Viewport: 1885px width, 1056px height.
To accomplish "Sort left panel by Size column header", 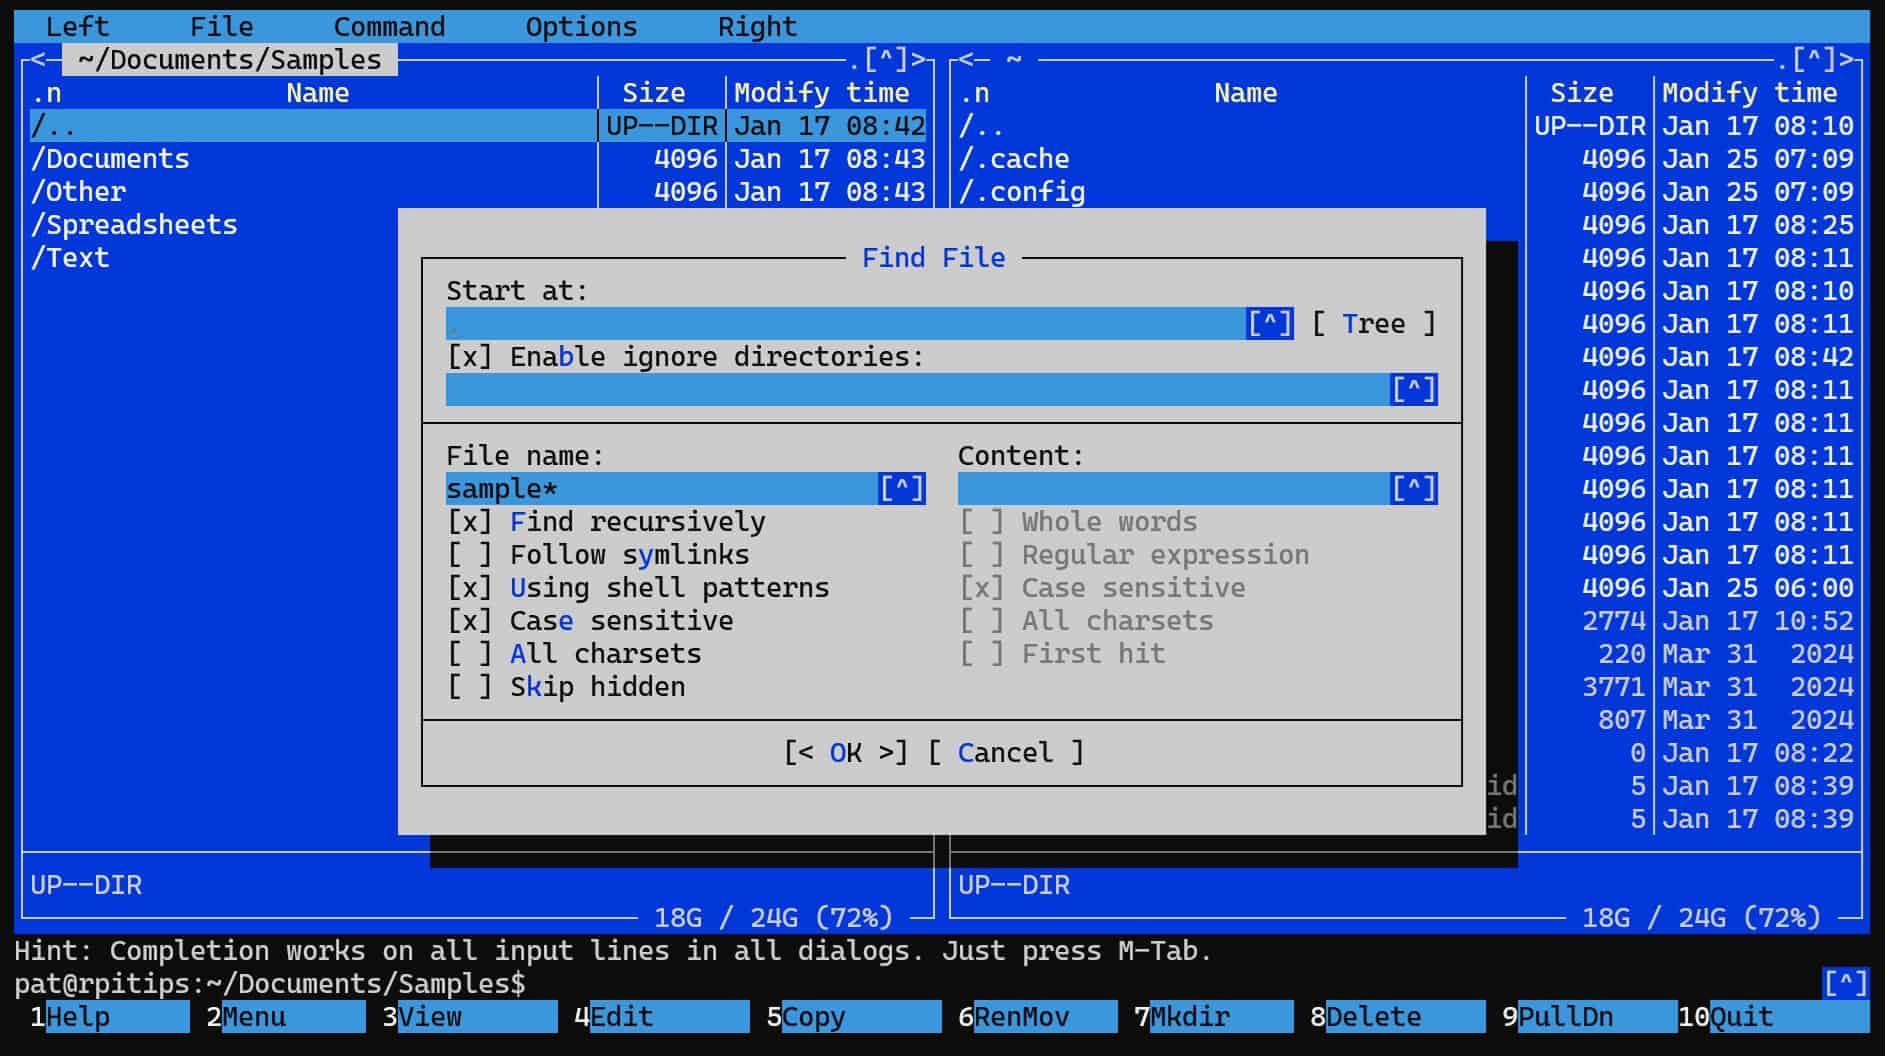I will 653,93.
